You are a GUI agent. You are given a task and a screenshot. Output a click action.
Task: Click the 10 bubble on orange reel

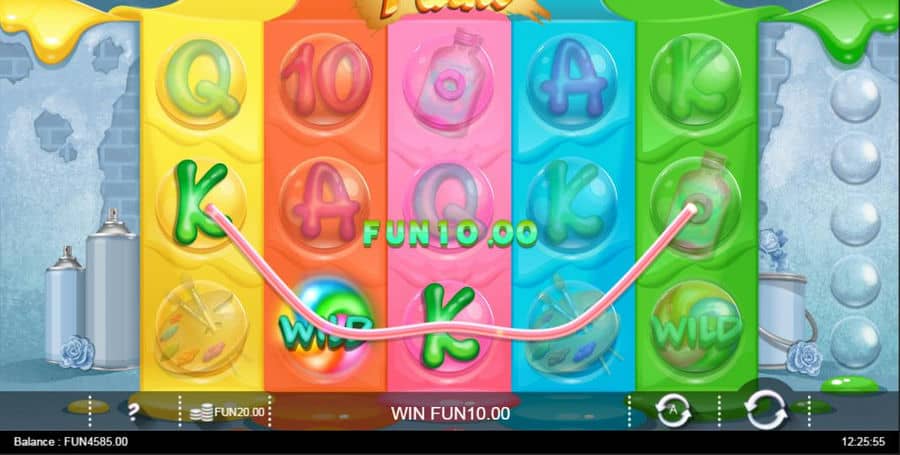(325, 80)
